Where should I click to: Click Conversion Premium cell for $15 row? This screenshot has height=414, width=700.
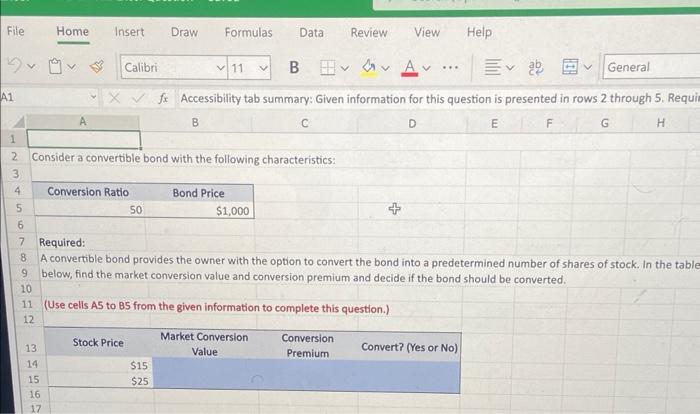[307, 368]
